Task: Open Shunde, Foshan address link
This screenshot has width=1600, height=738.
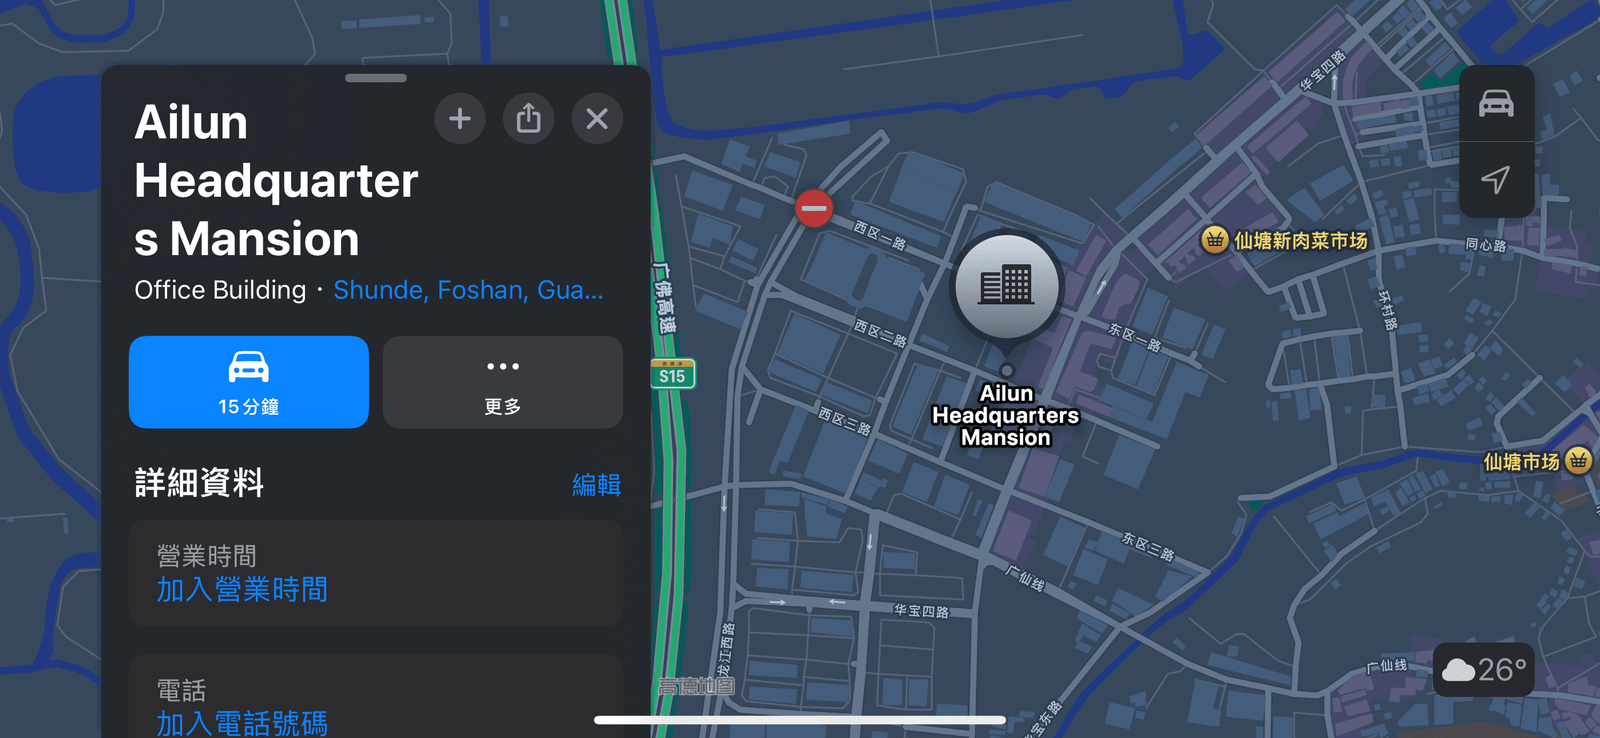Action: 468,290
